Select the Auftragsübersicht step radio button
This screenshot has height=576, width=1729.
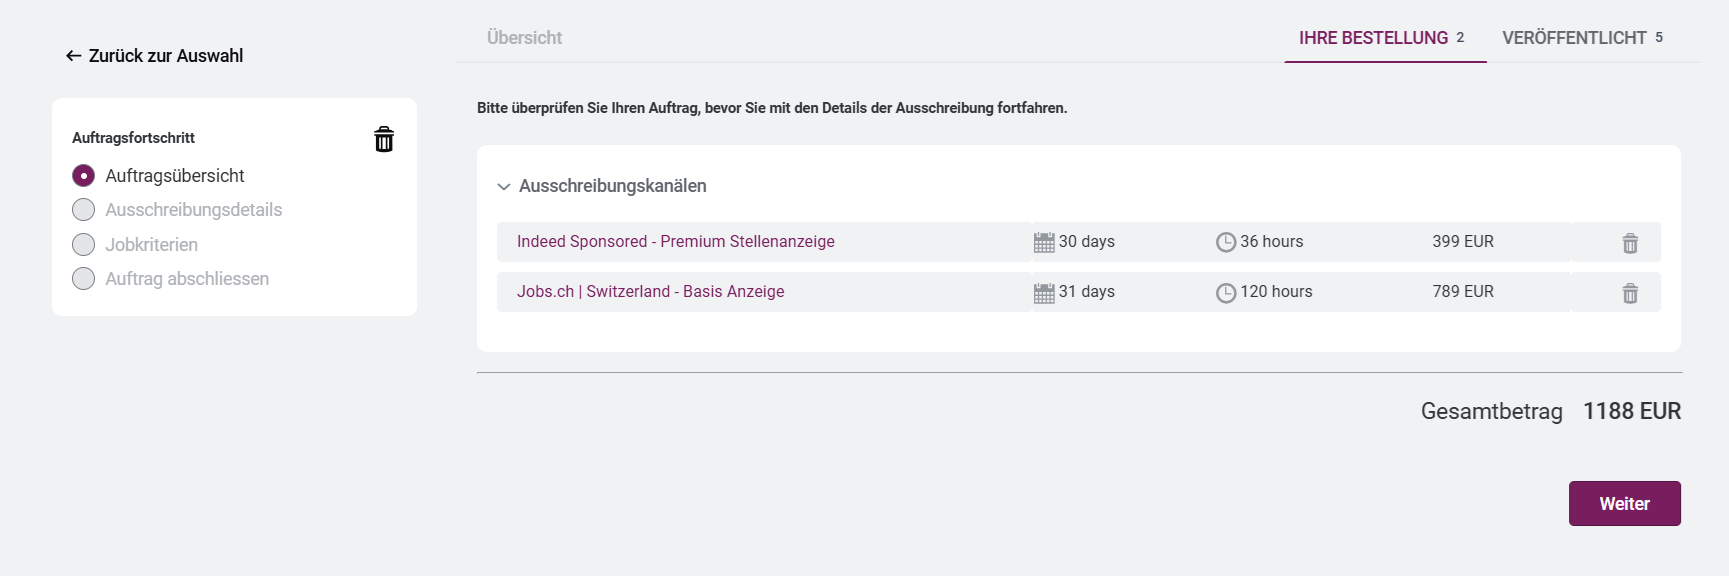click(x=84, y=176)
